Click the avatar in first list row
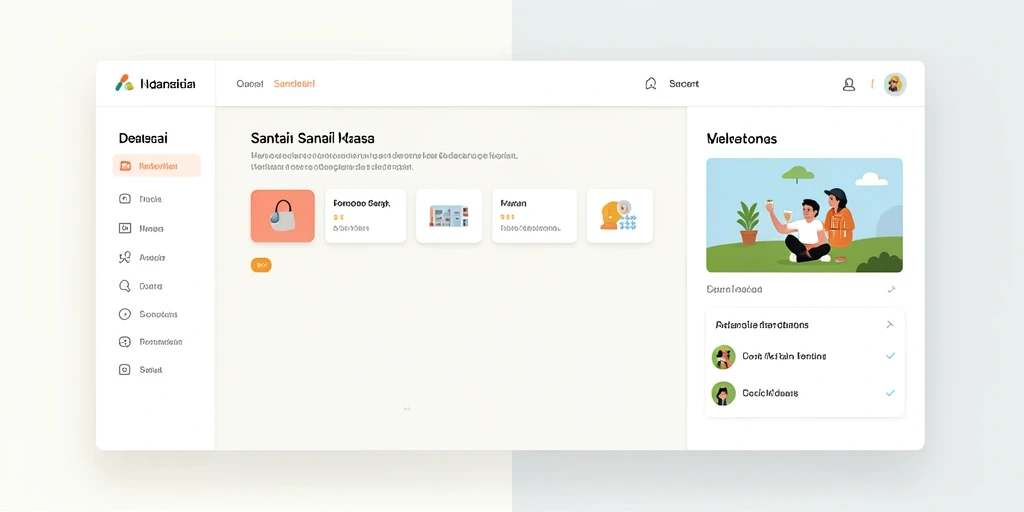 tap(724, 357)
